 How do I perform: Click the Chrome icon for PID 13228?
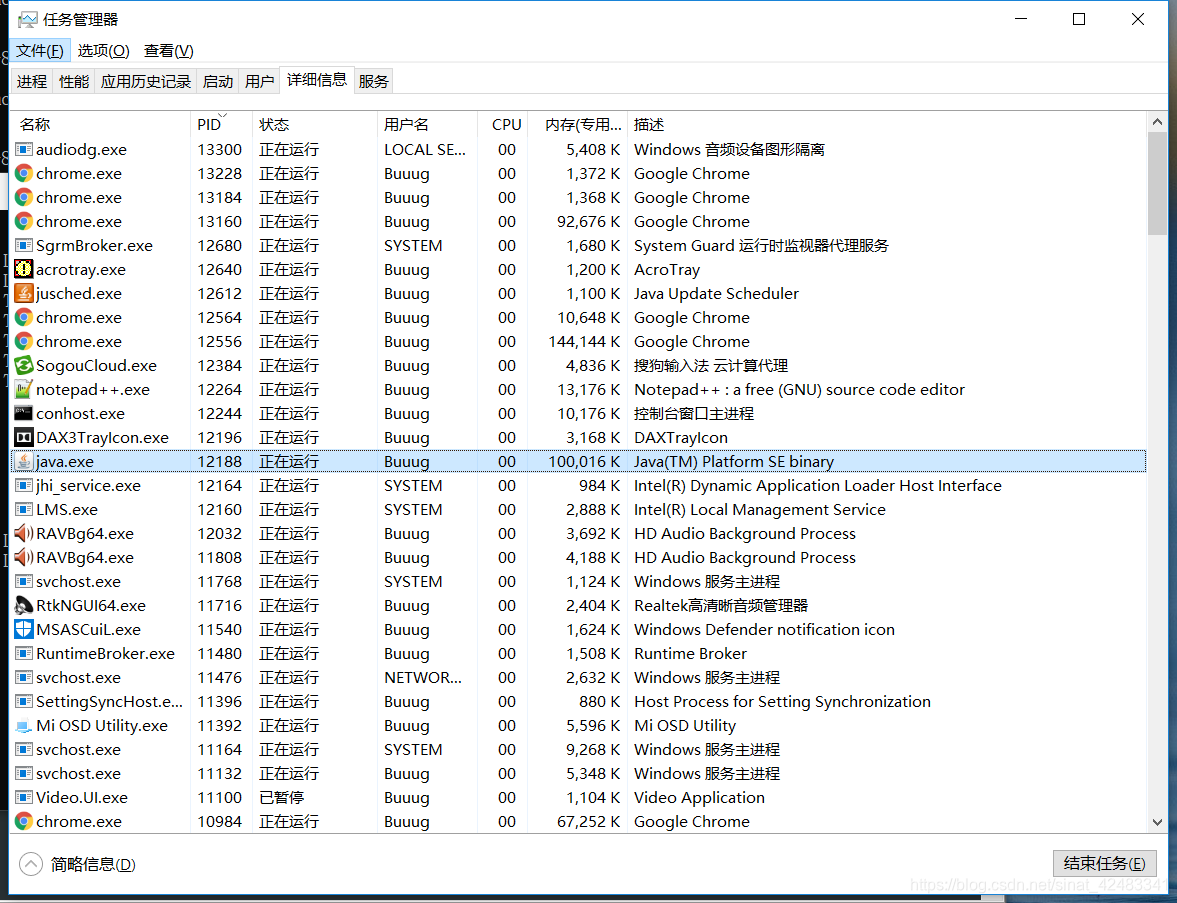pyautogui.click(x=24, y=173)
